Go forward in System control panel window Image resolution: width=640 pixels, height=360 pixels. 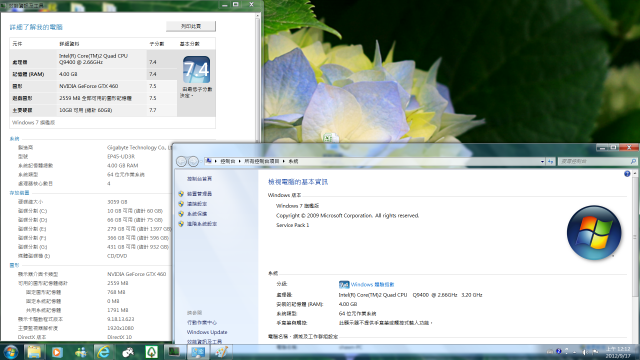tap(193, 162)
